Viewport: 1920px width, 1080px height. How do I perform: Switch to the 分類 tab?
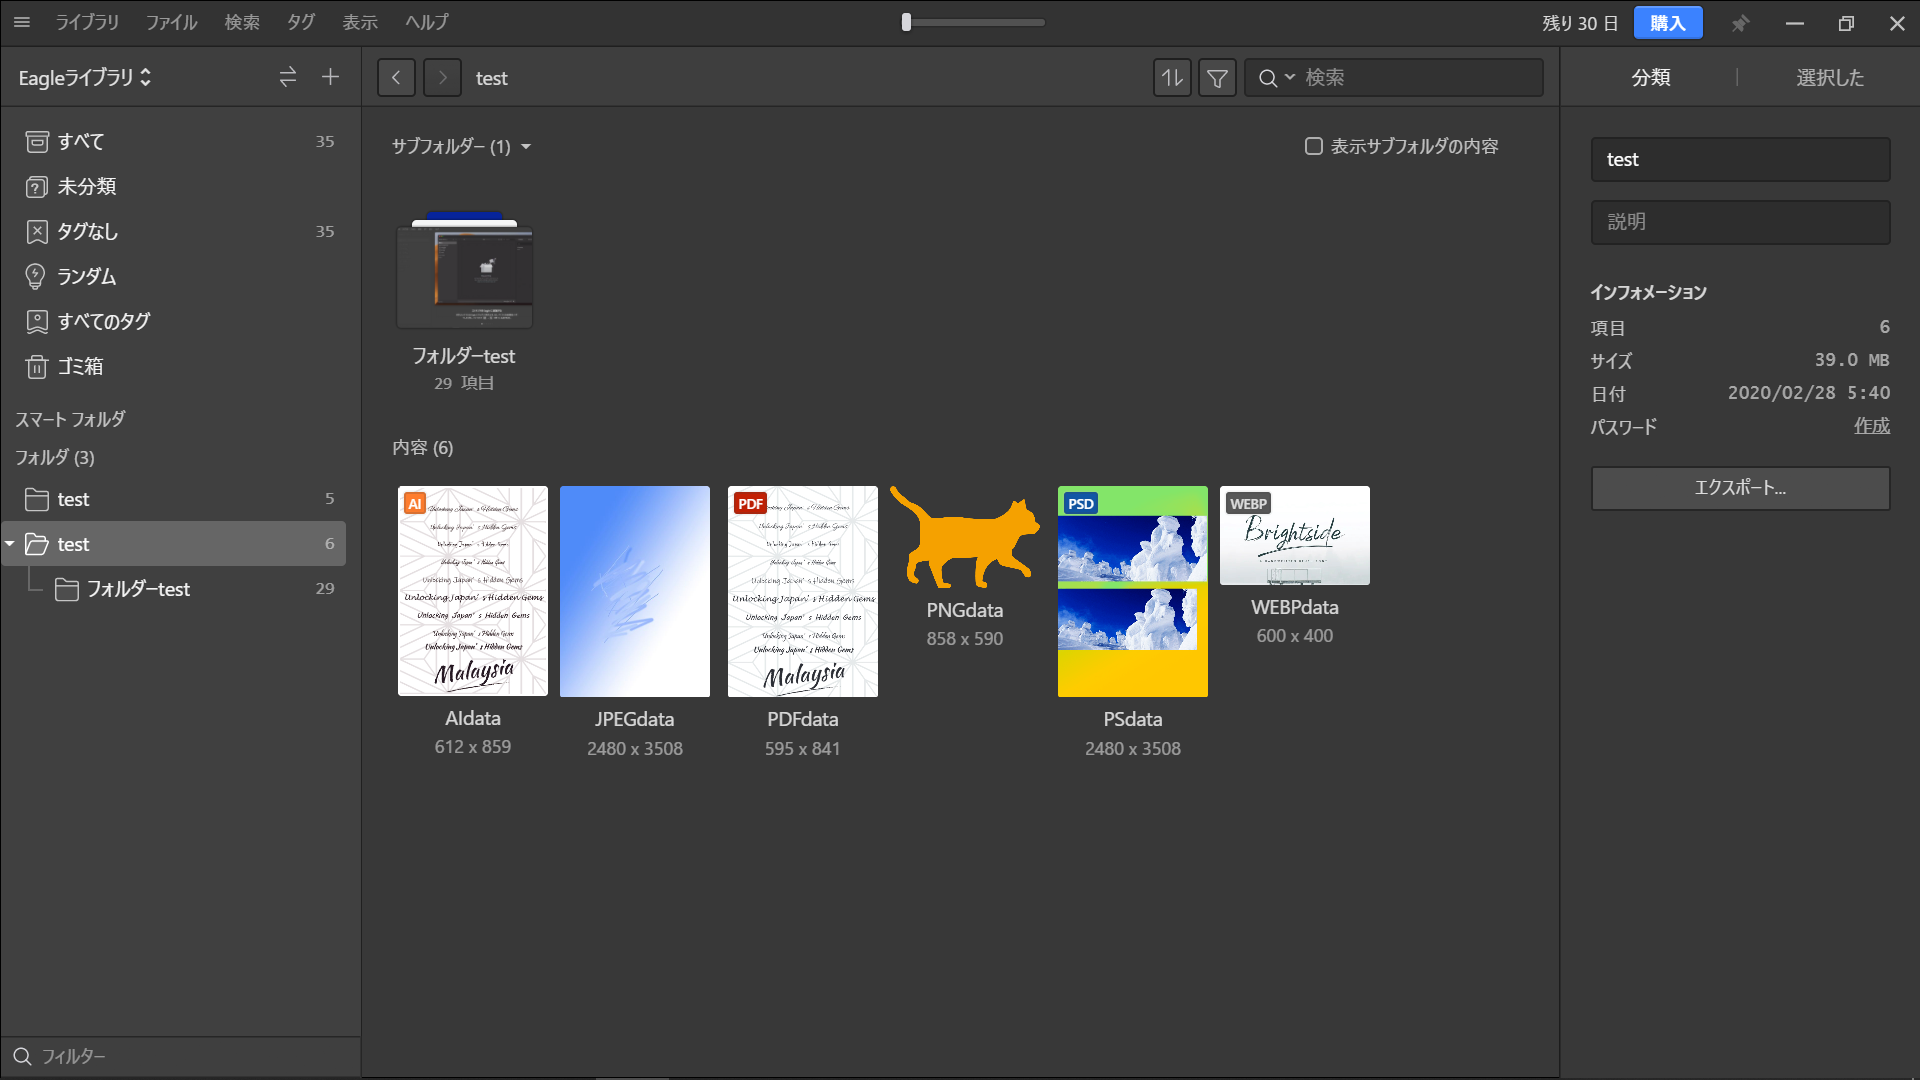click(x=1651, y=77)
